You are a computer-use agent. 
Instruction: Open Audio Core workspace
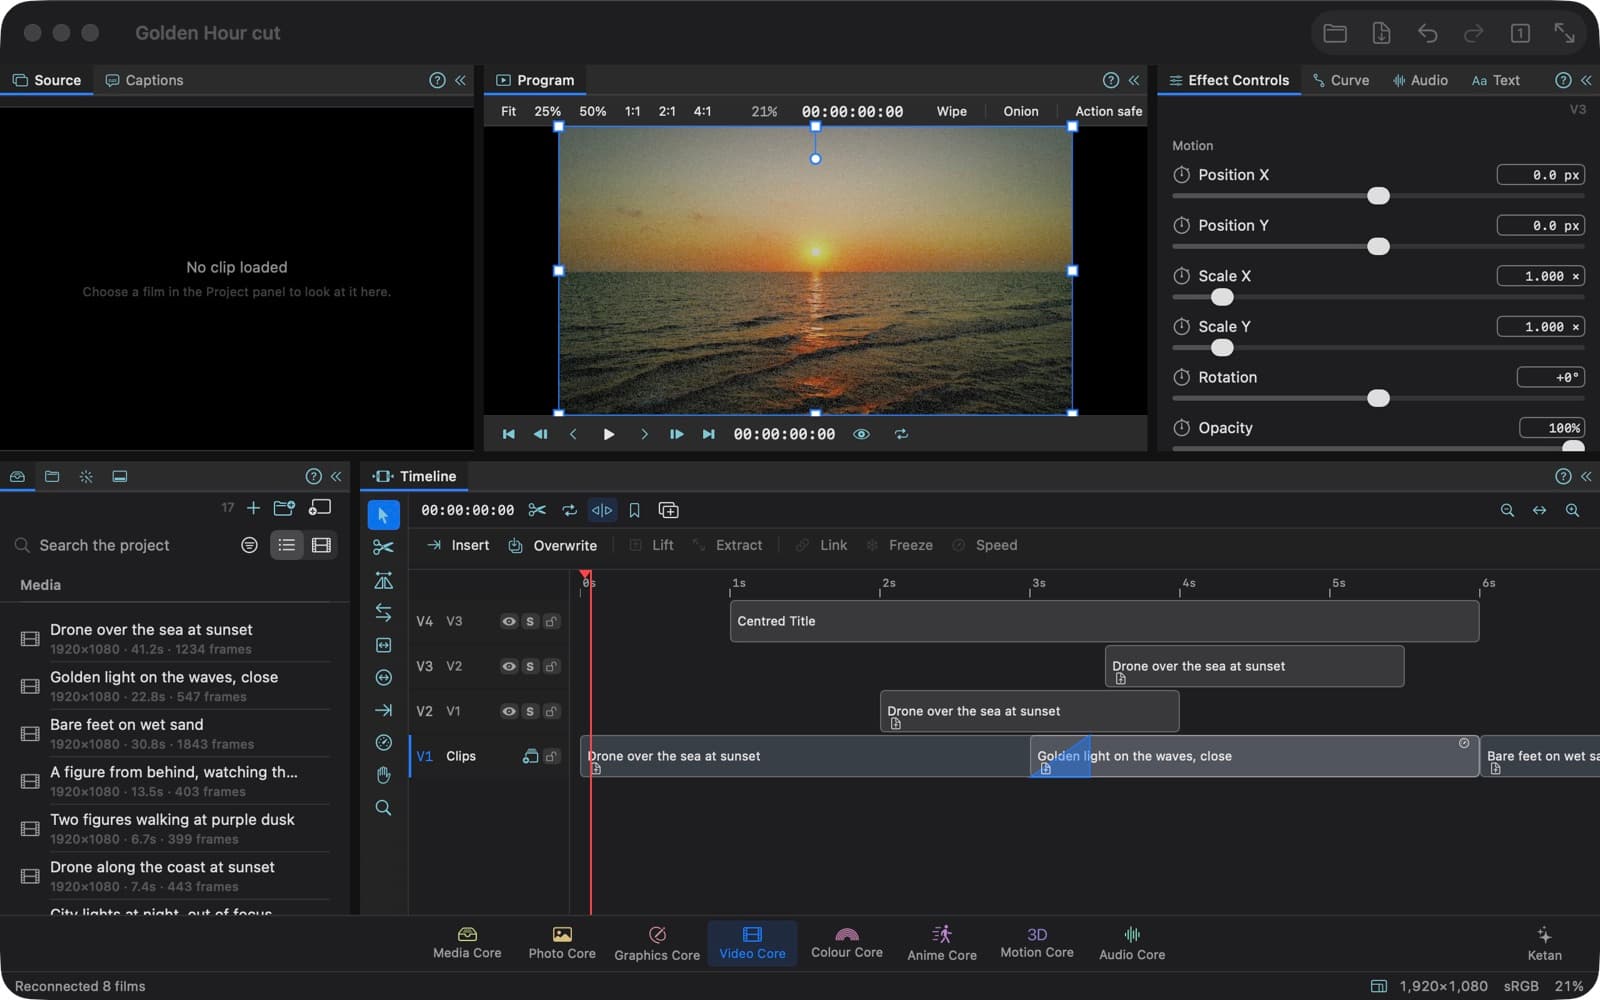click(x=1132, y=943)
